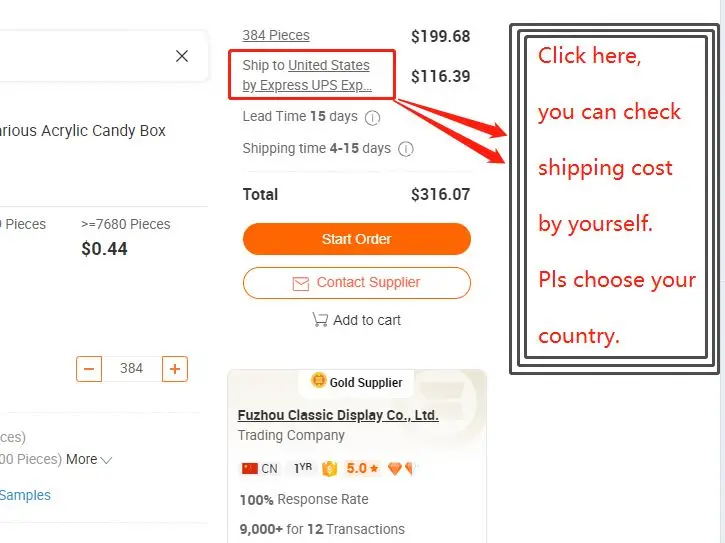Open the Samples link
The width and height of the screenshot is (725, 543).
click(25, 495)
